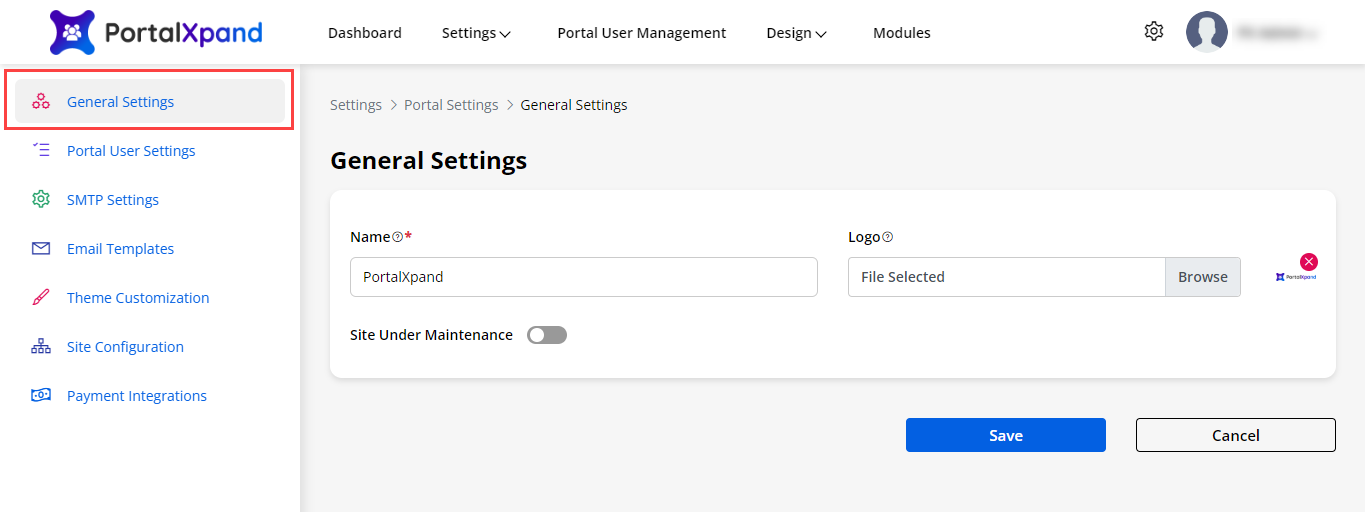
Task: Go to the Dashboard menu item
Action: click(365, 33)
